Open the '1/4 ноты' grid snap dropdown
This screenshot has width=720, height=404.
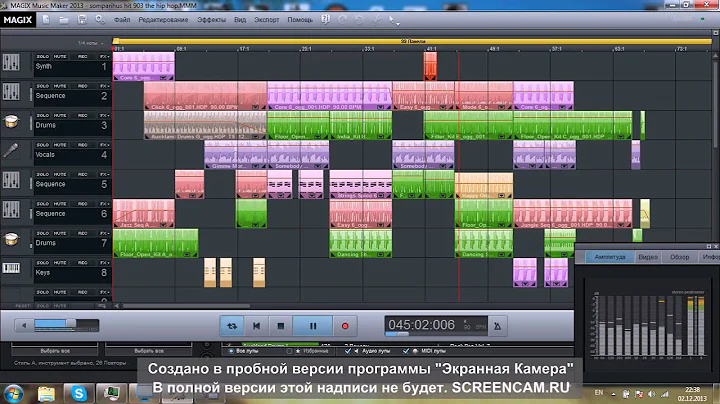[90, 43]
